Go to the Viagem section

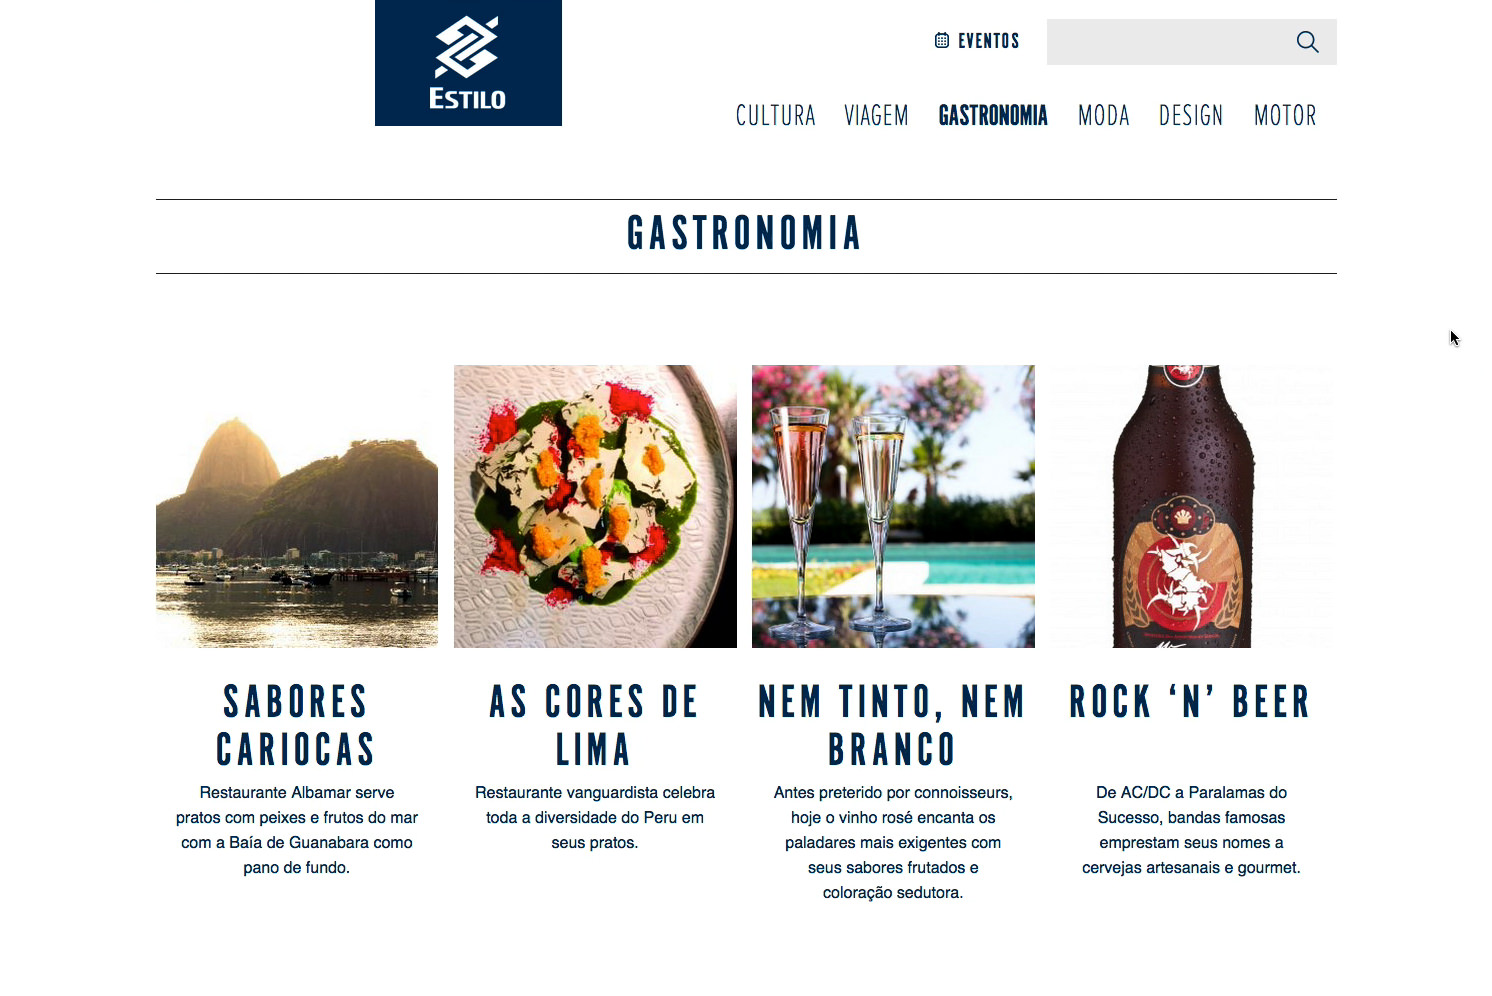click(x=876, y=116)
